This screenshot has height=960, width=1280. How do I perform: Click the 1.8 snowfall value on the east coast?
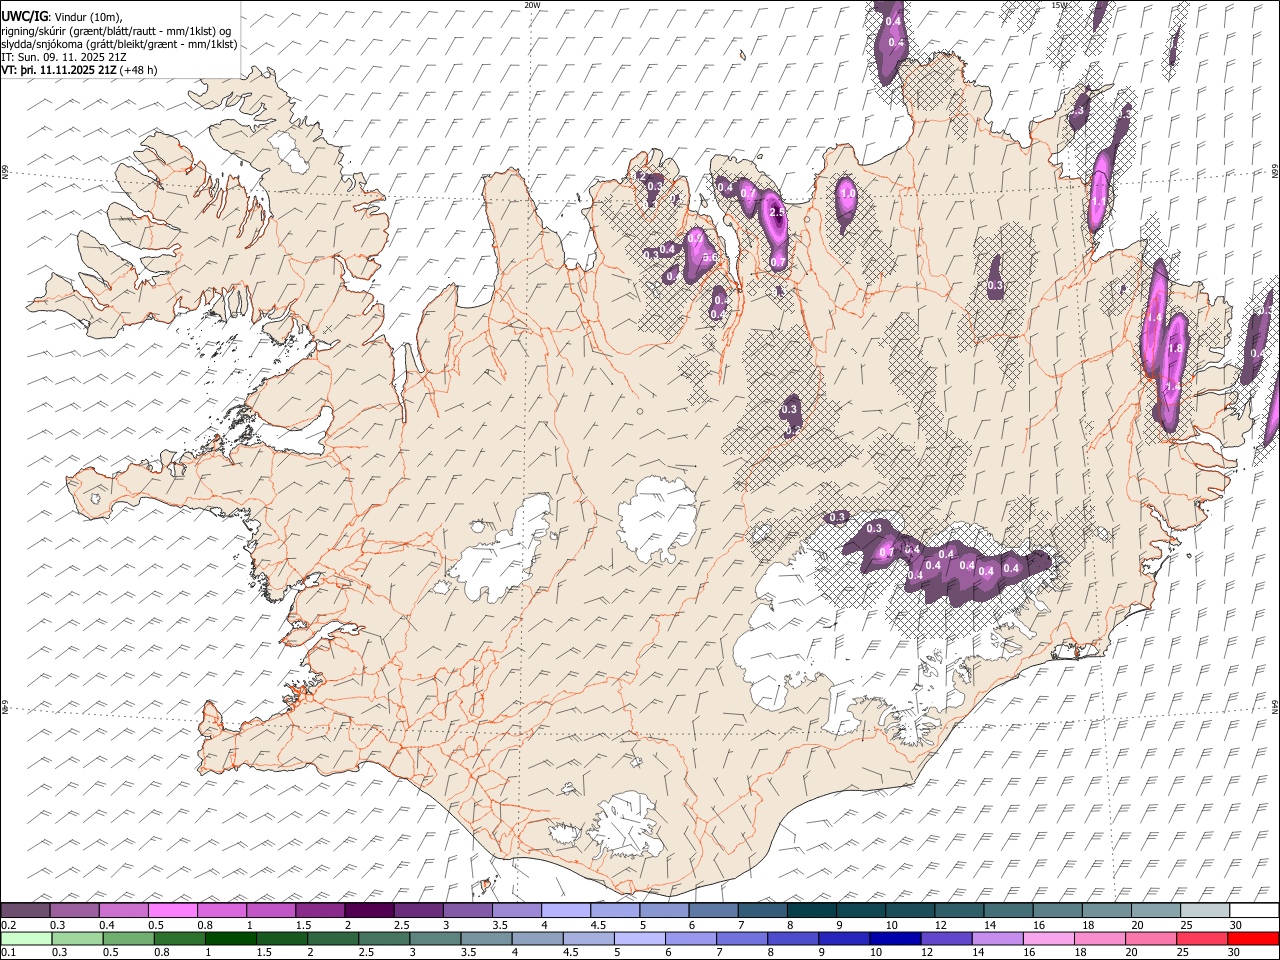click(1176, 348)
